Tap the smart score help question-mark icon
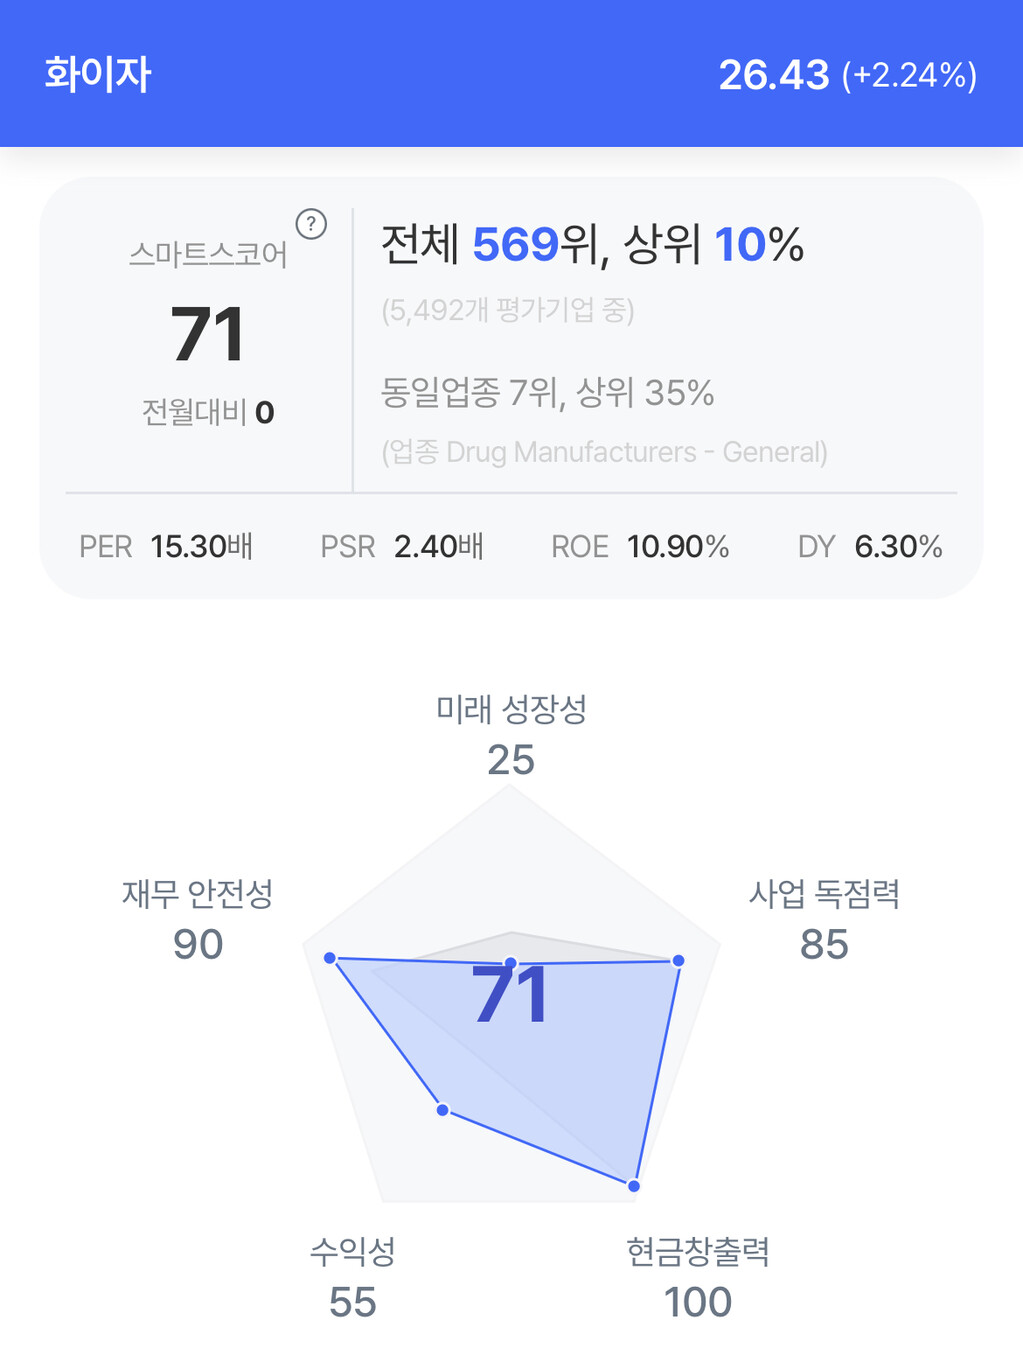Viewport: 1023px width, 1369px height. point(311,224)
